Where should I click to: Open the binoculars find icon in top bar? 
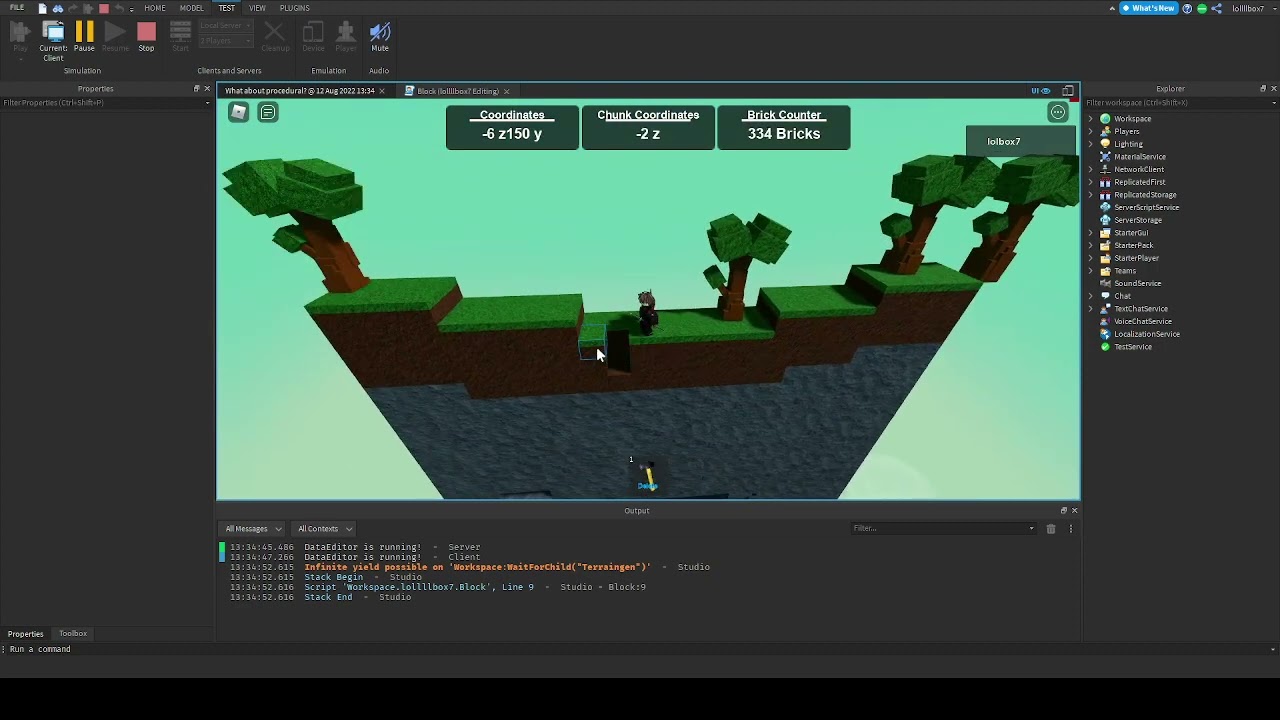point(58,8)
